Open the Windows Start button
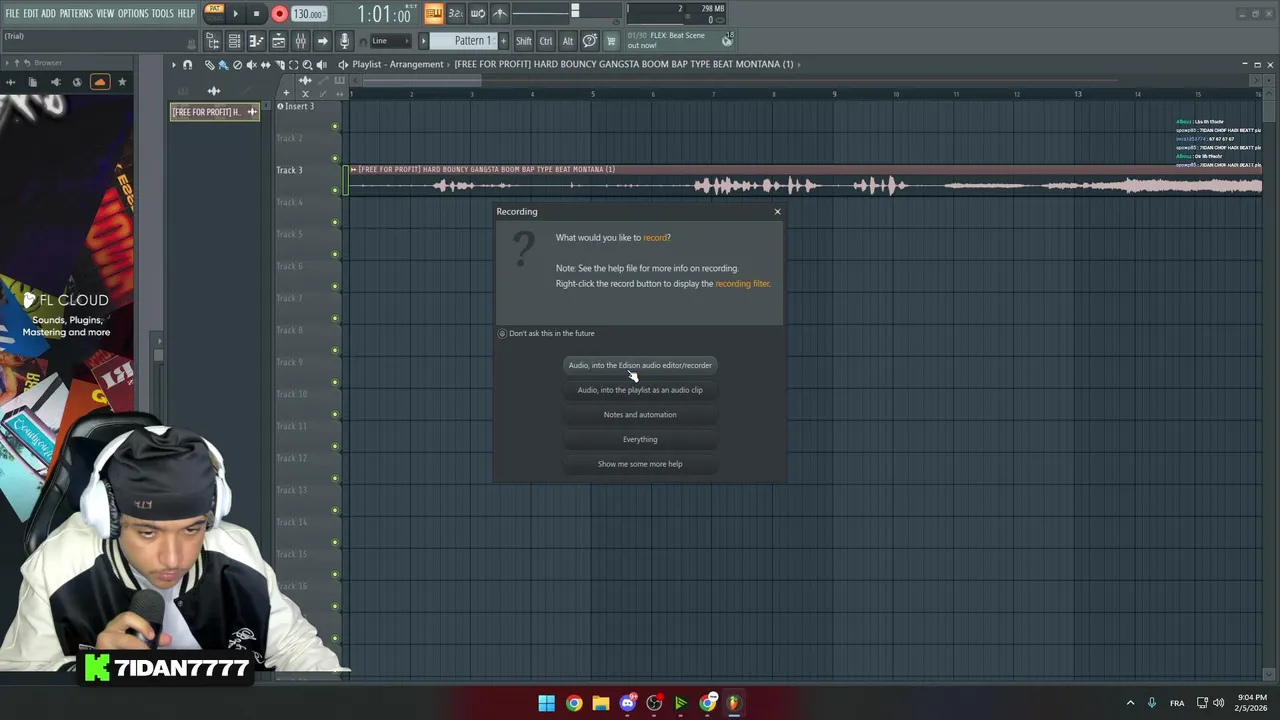1280x720 pixels. click(546, 703)
